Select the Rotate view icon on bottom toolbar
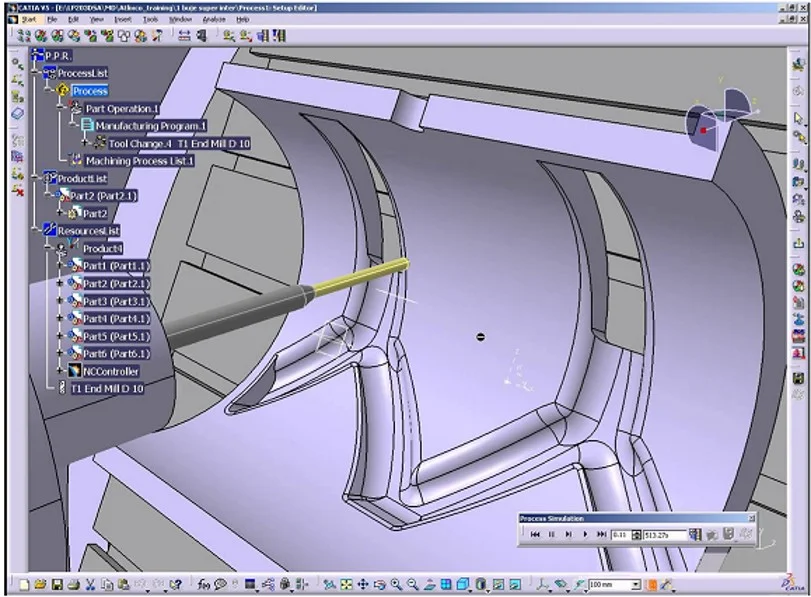 [x=378, y=582]
